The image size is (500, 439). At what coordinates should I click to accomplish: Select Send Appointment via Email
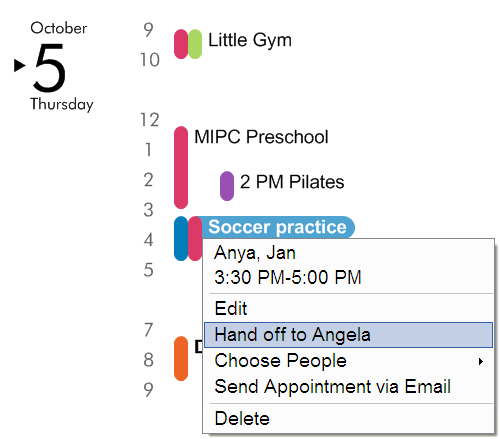click(348, 387)
